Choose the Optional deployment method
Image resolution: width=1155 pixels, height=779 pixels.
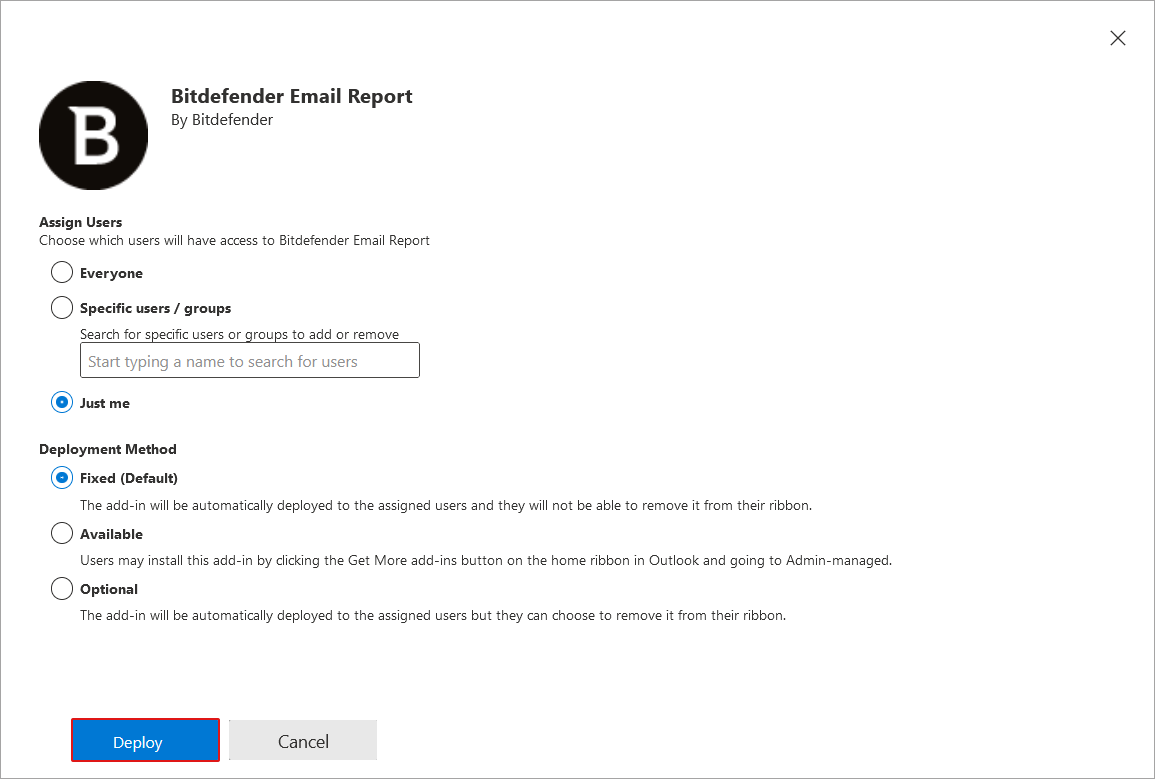62,589
